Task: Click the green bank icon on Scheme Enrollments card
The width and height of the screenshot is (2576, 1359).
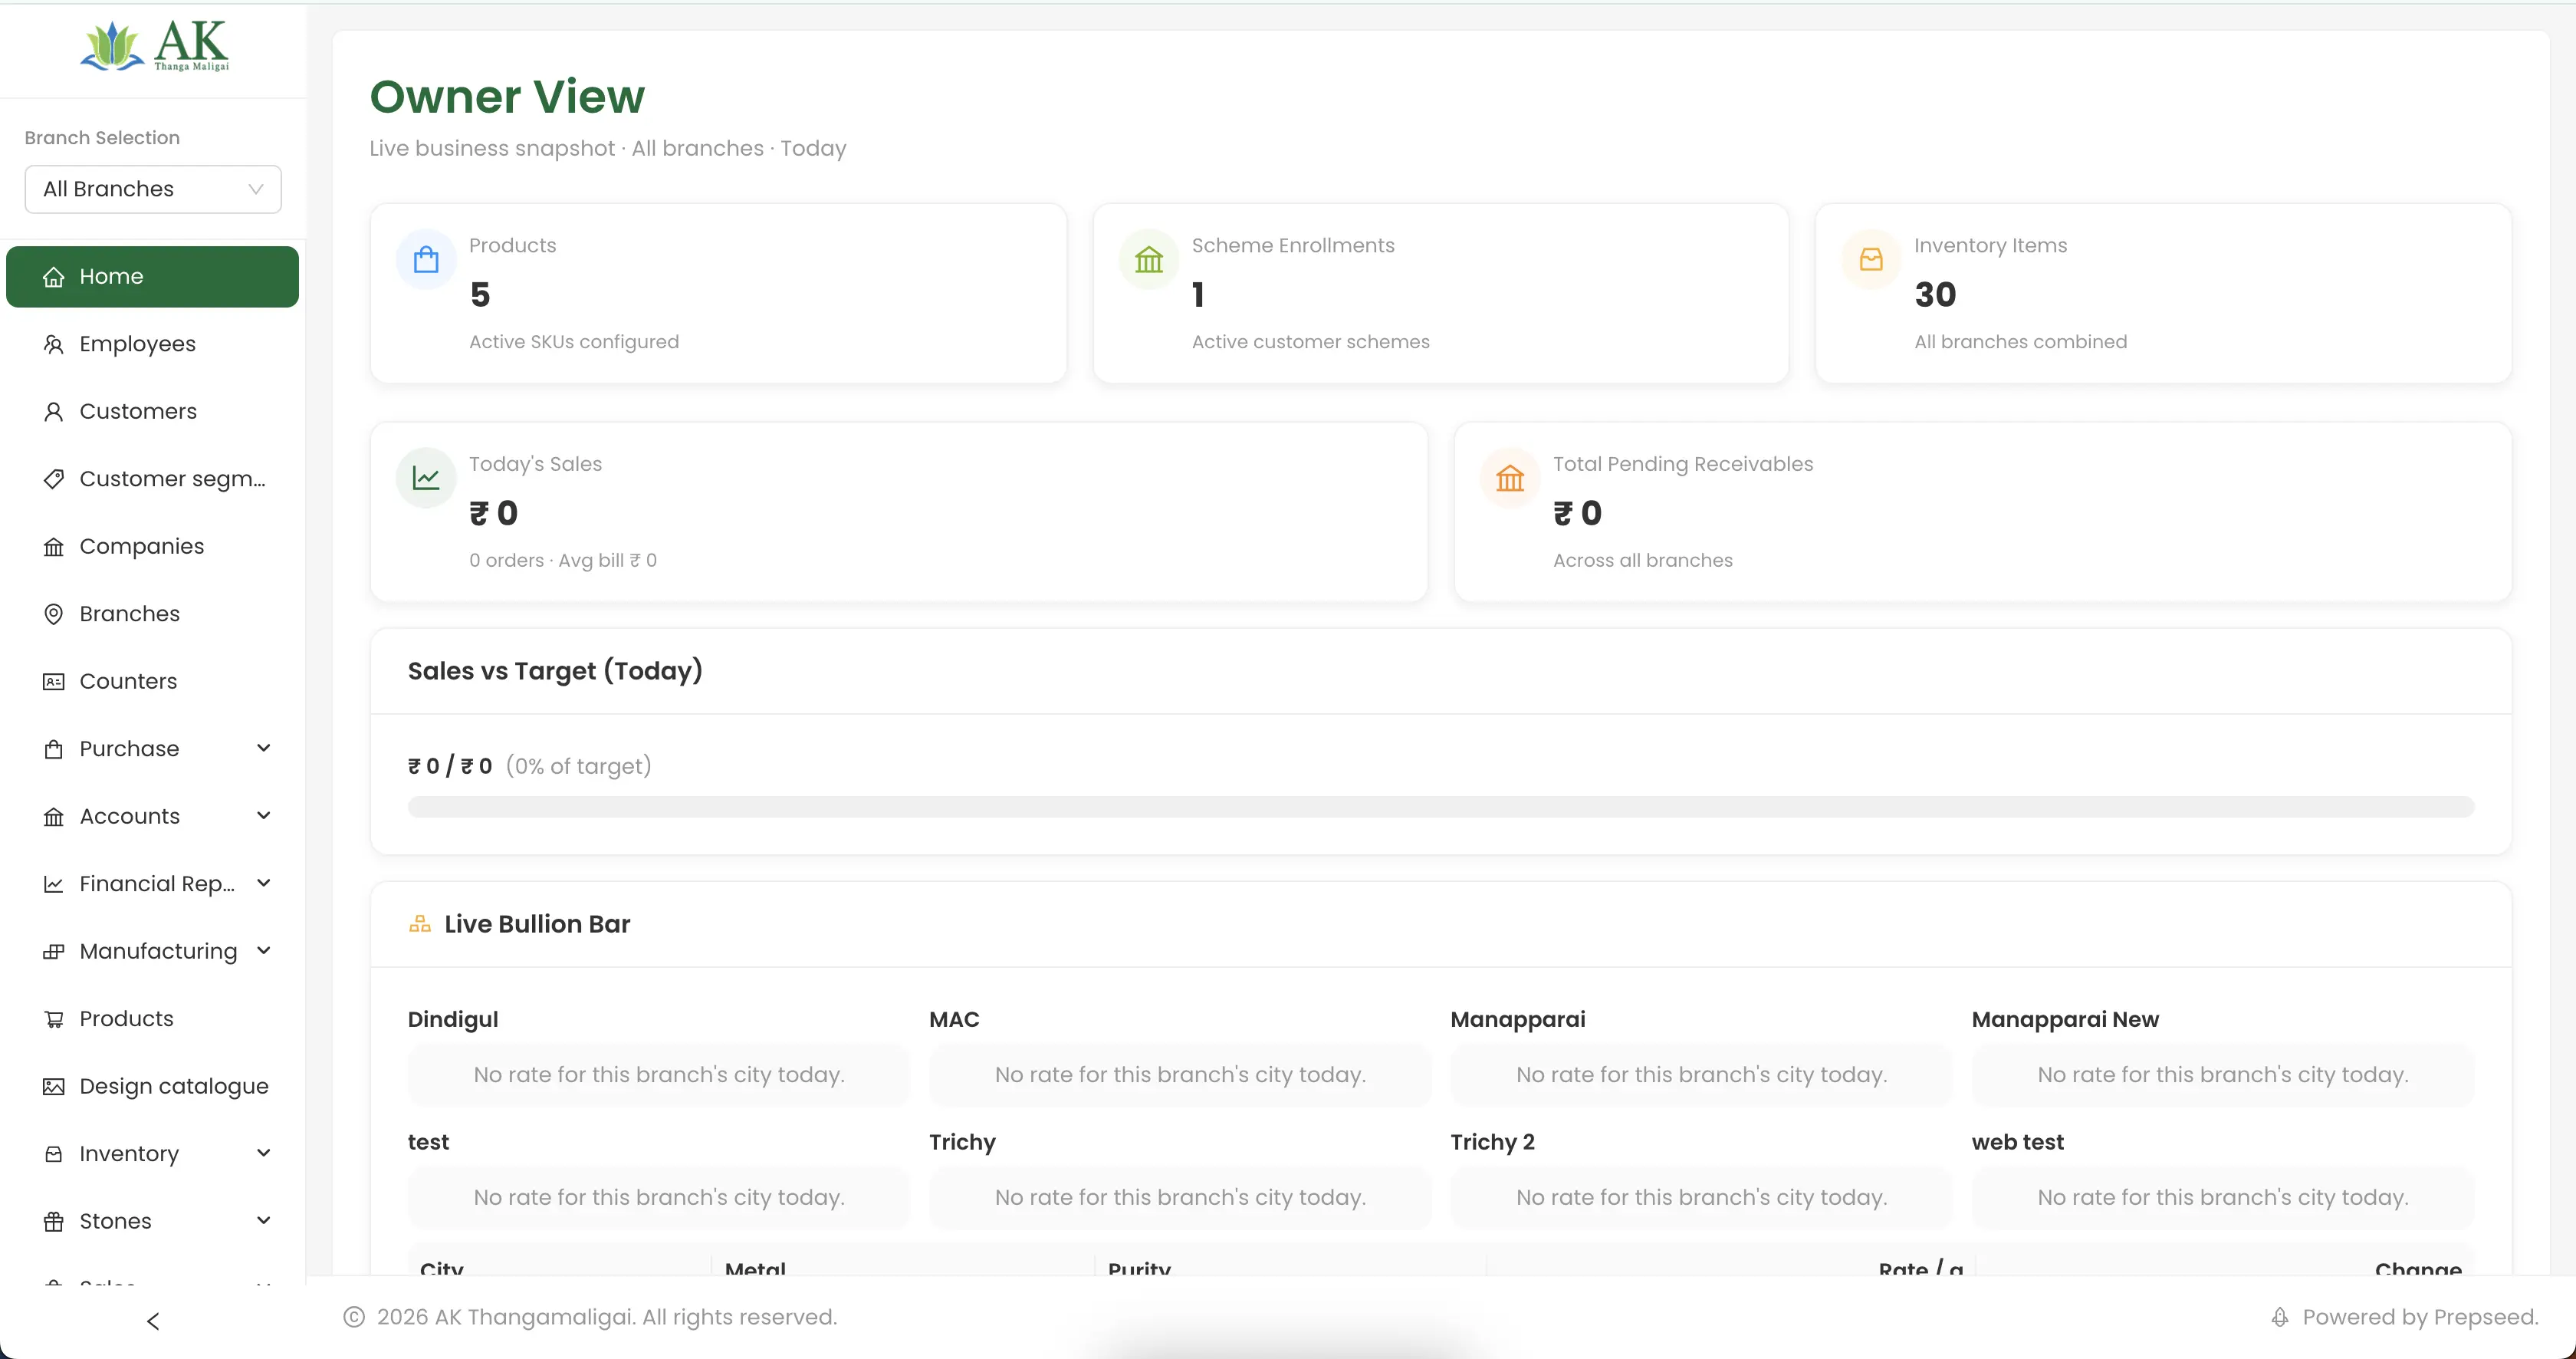Action: tap(1149, 260)
